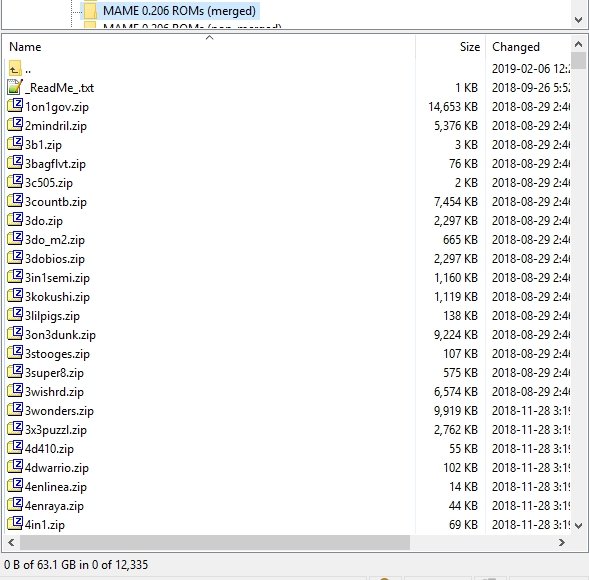
Task: Click the zip icon of 3super8.zip
Action: point(15,372)
